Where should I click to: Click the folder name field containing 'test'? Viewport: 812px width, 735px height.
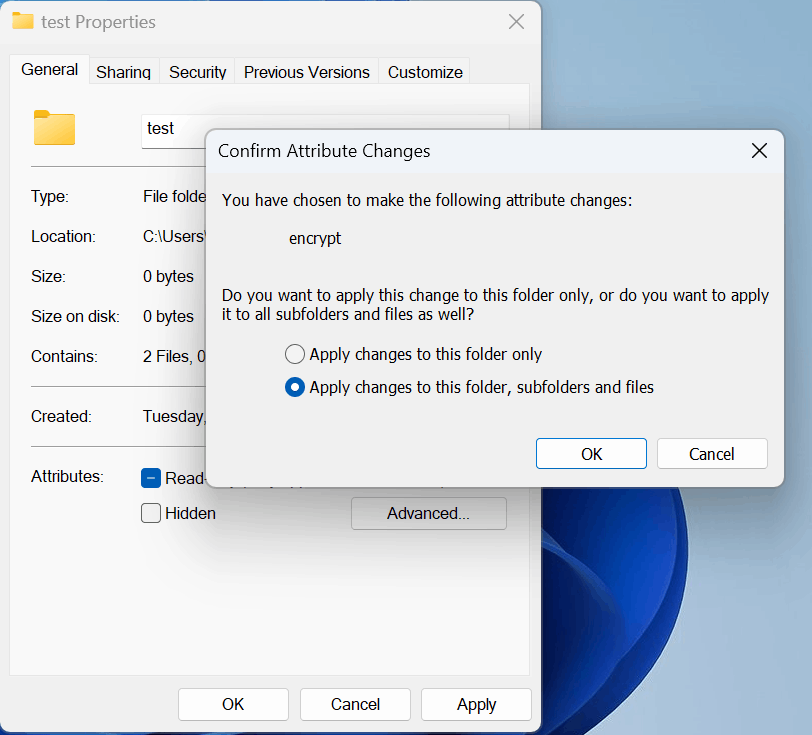click(173, 131)
